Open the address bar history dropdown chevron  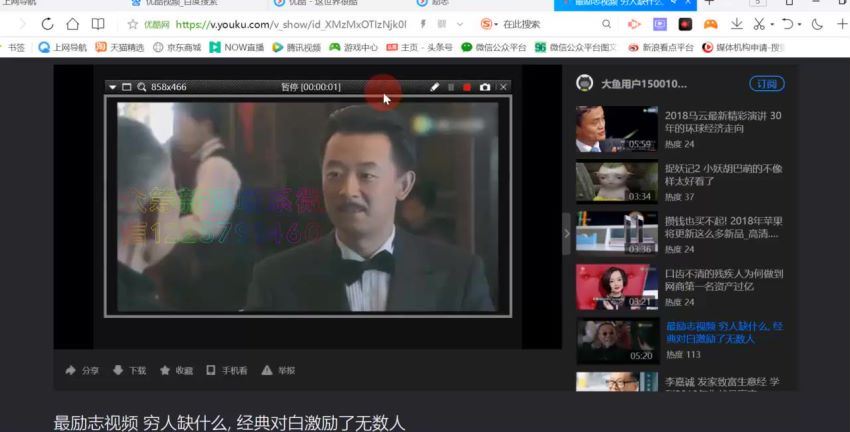point(460,24)
